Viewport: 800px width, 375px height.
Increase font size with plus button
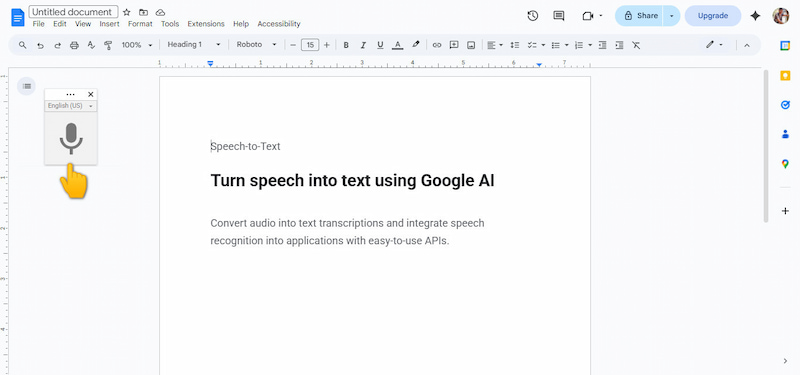[327, 45]
